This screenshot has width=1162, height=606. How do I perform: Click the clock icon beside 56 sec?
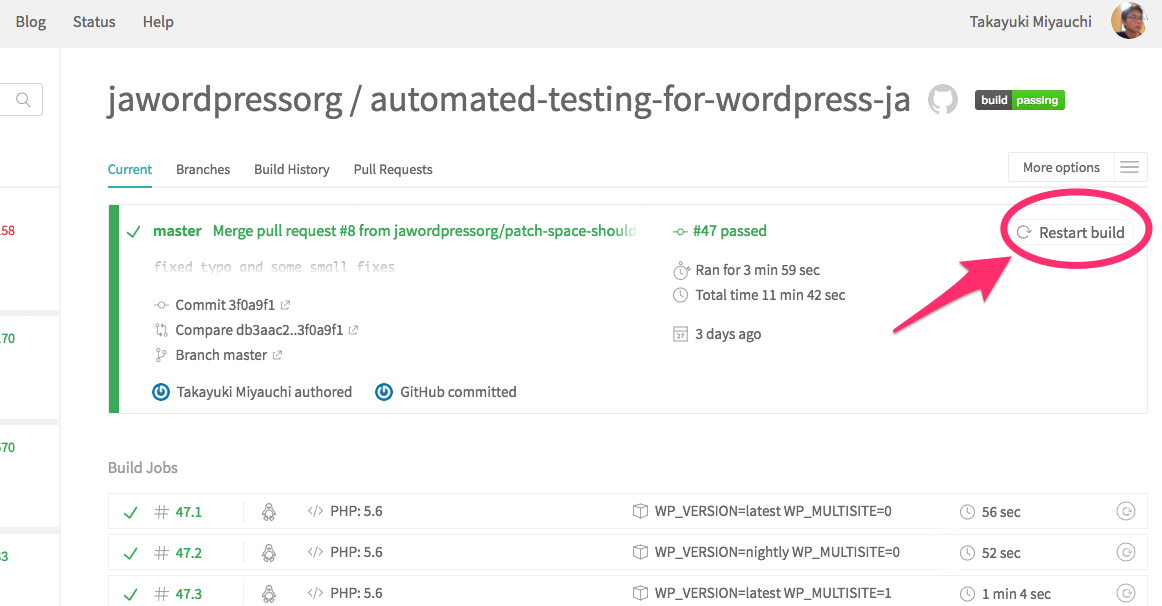click(967, 512)
